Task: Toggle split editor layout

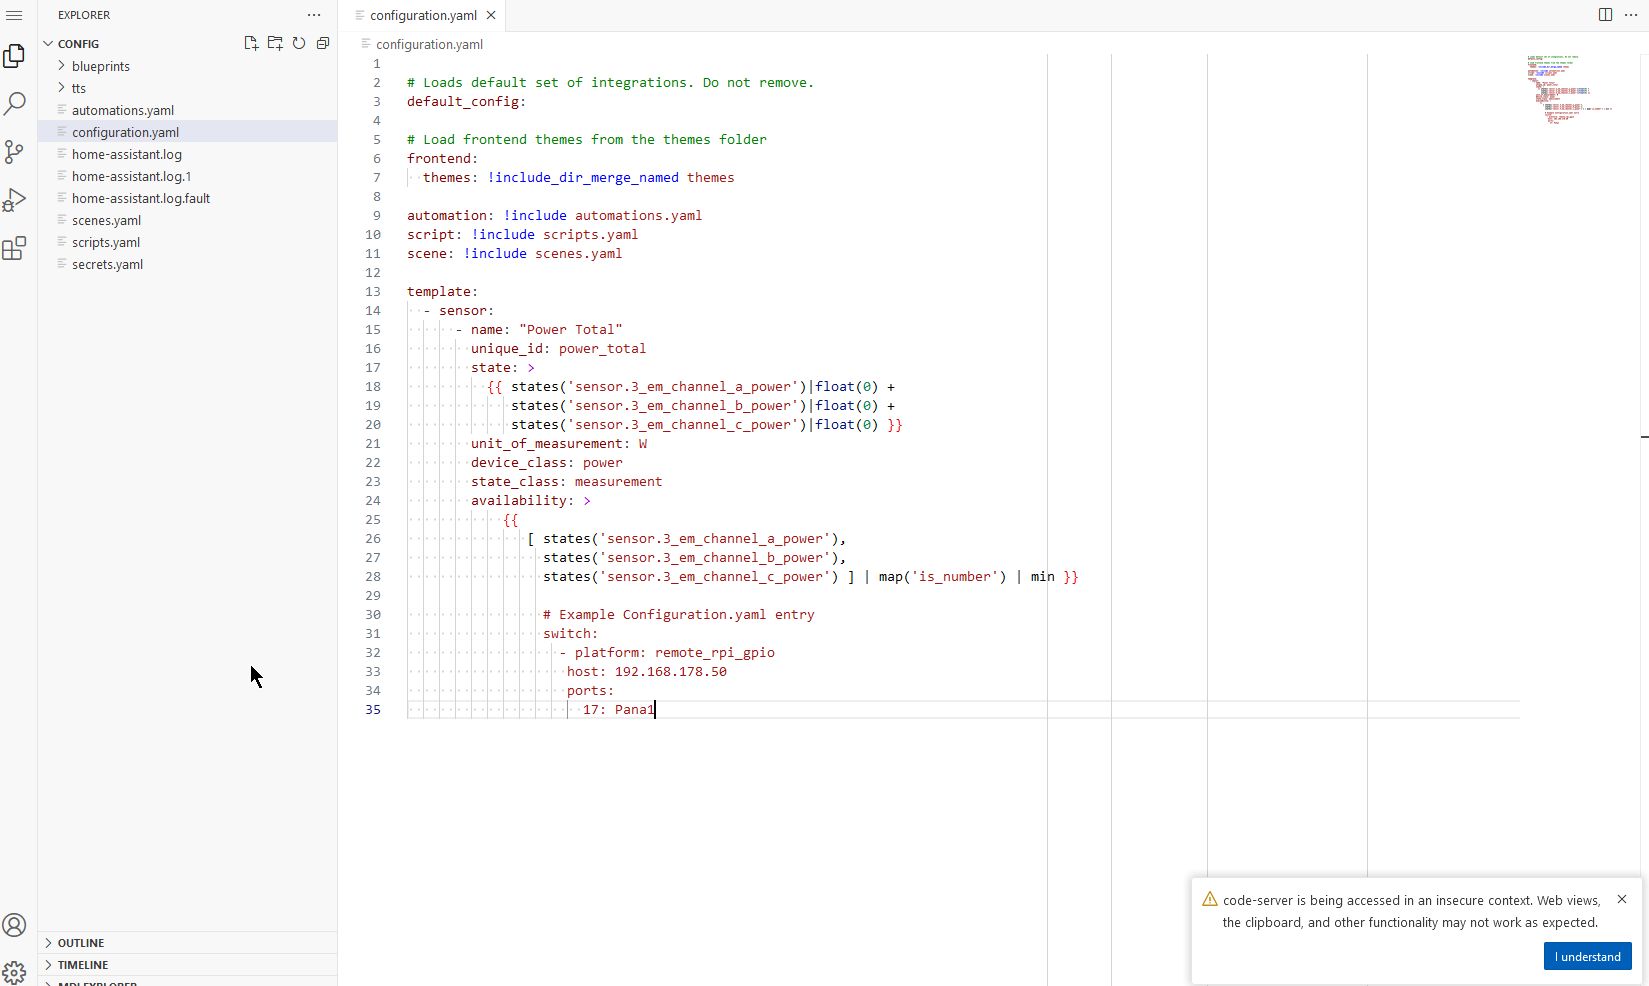Action: click(1605, 15)
